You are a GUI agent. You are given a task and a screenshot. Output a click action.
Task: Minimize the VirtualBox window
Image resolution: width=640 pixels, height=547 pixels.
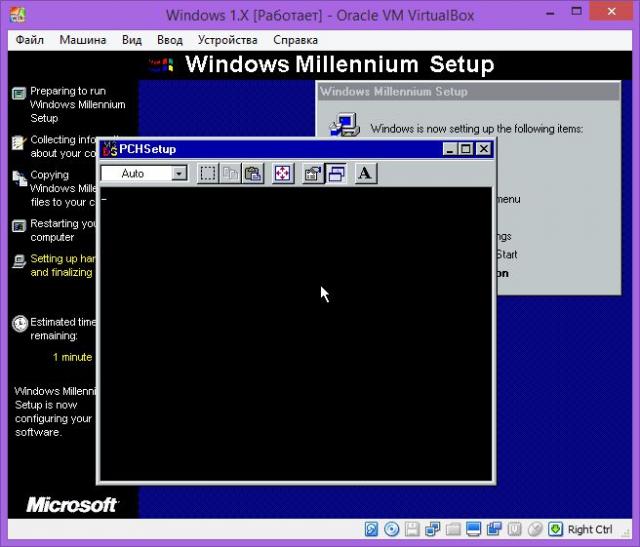550,13
